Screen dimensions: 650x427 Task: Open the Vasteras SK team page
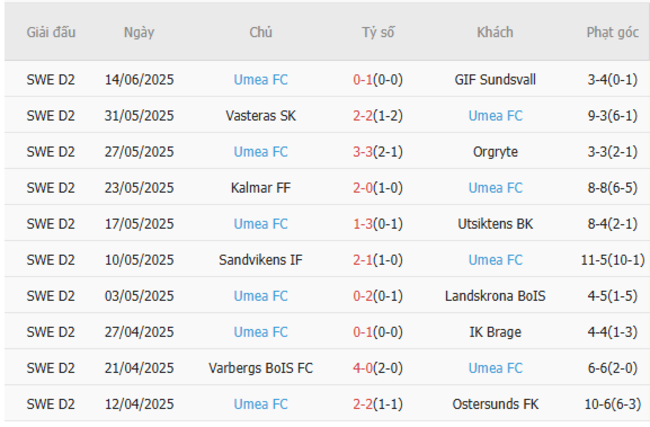click(261, 115)
